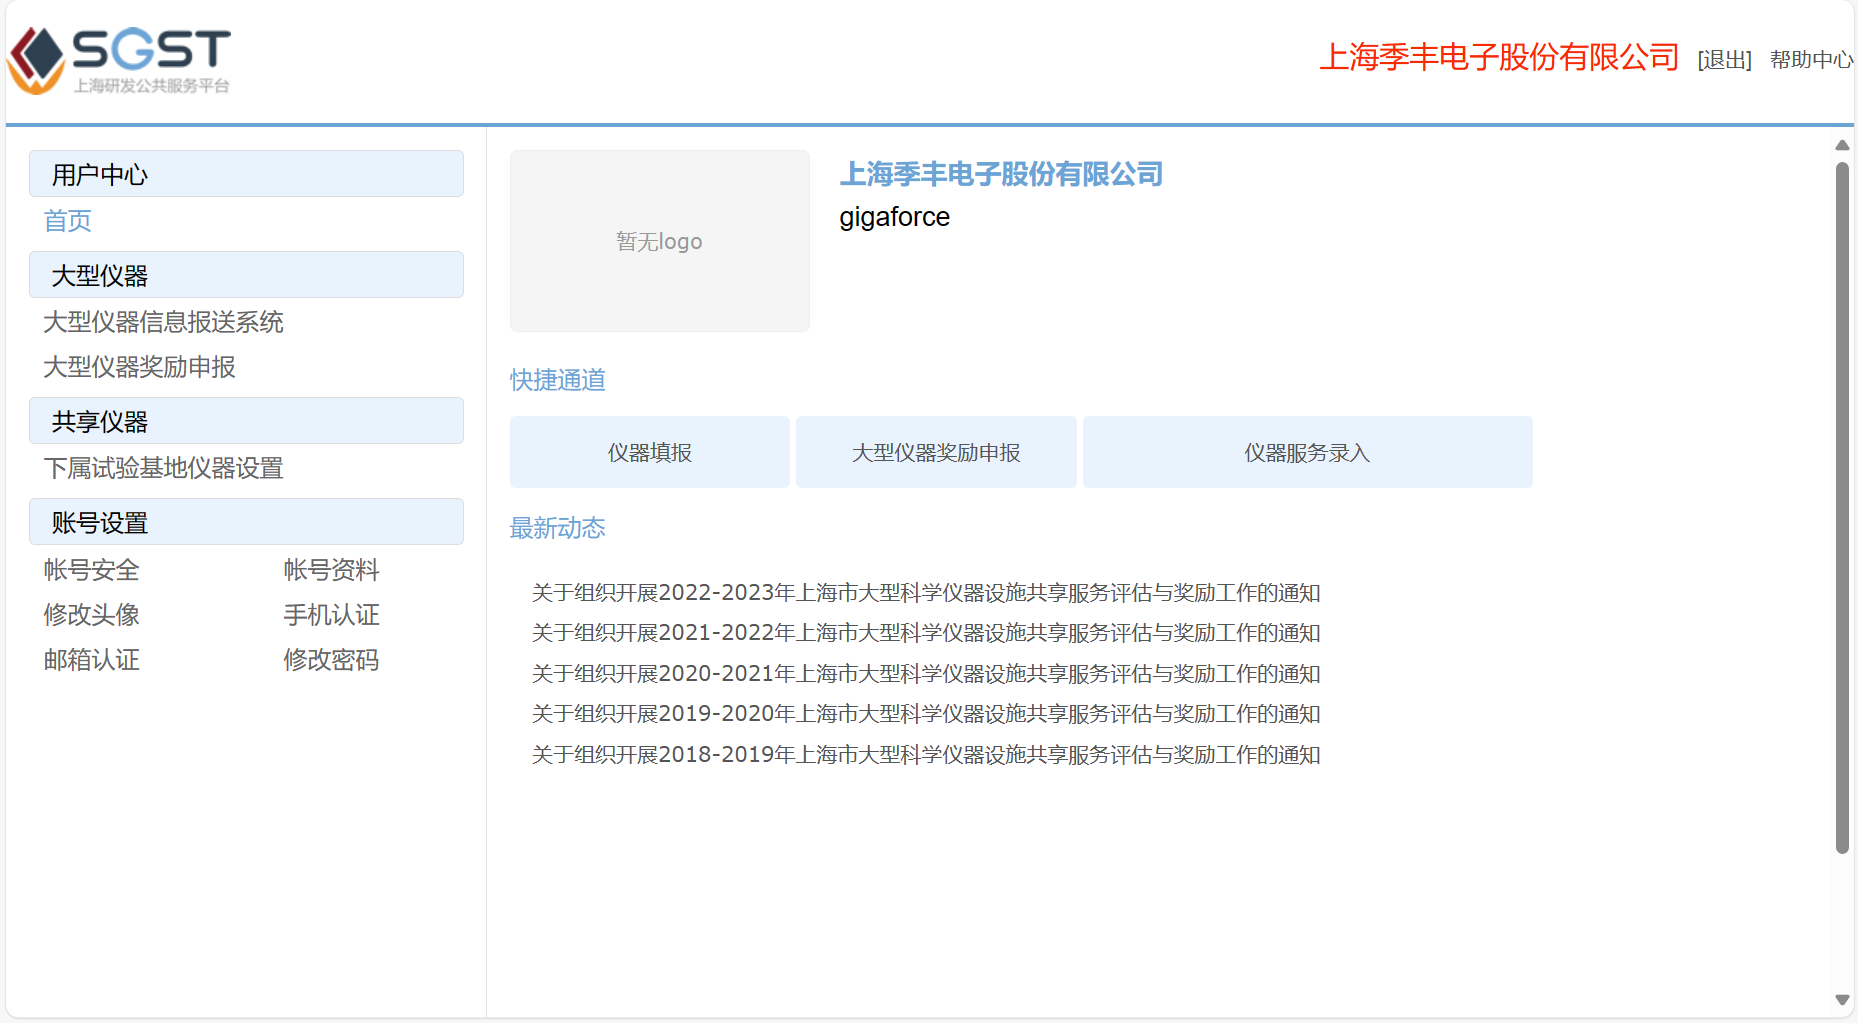The height and width of the screenshot is (1023, 1858).
Task: Select the 用户中心 section header
Action: [246, 174]
